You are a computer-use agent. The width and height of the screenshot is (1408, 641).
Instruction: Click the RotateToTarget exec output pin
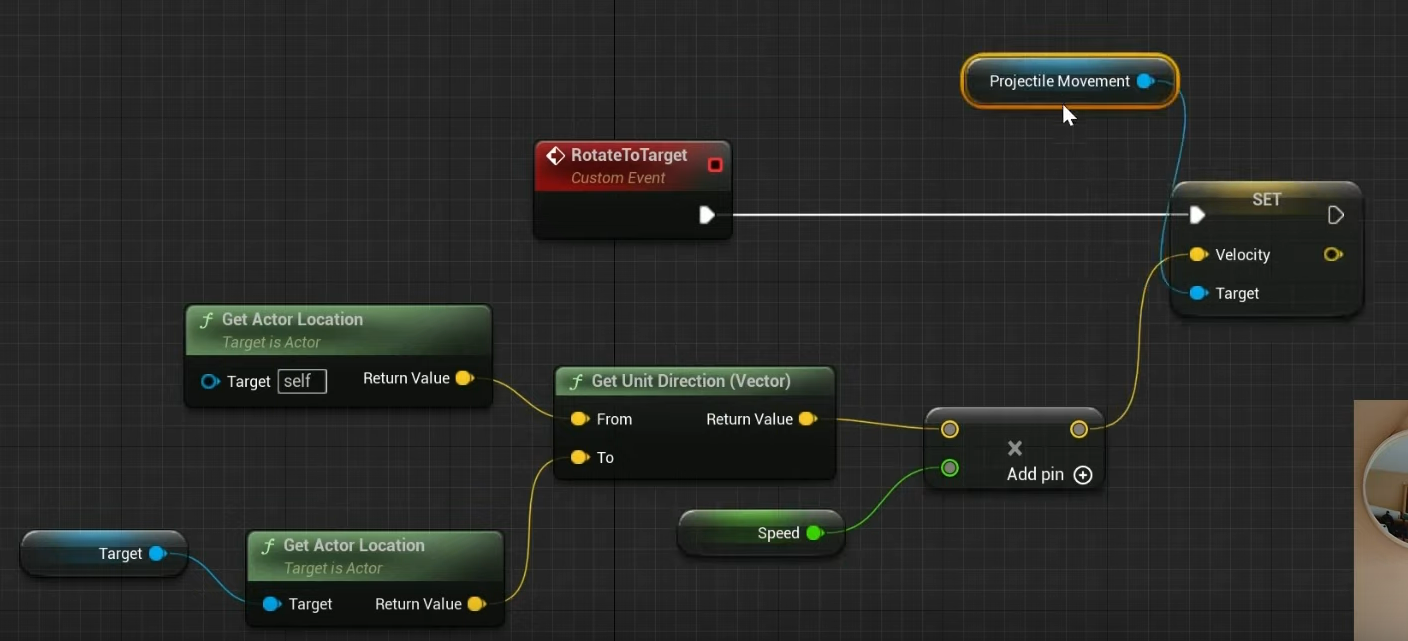click(707, 215)
